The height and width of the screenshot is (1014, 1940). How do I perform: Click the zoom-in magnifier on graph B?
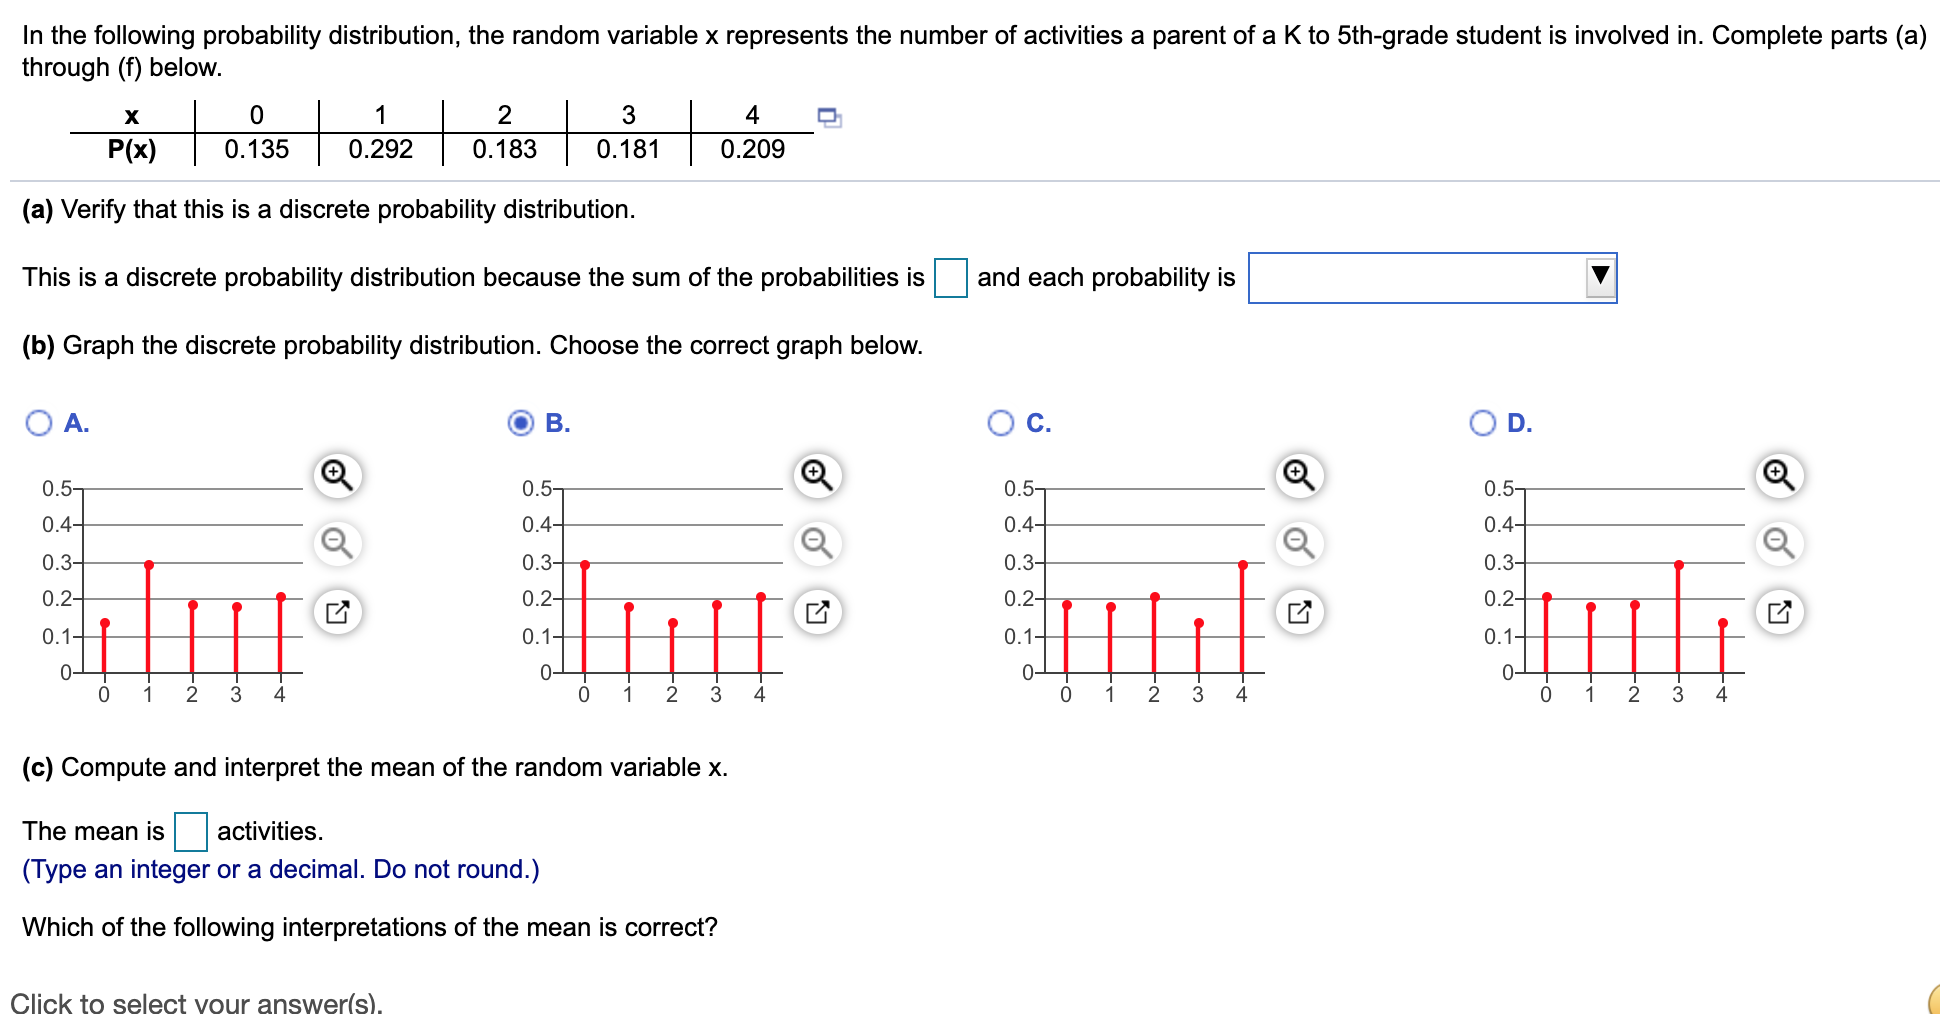click(818, 475)
